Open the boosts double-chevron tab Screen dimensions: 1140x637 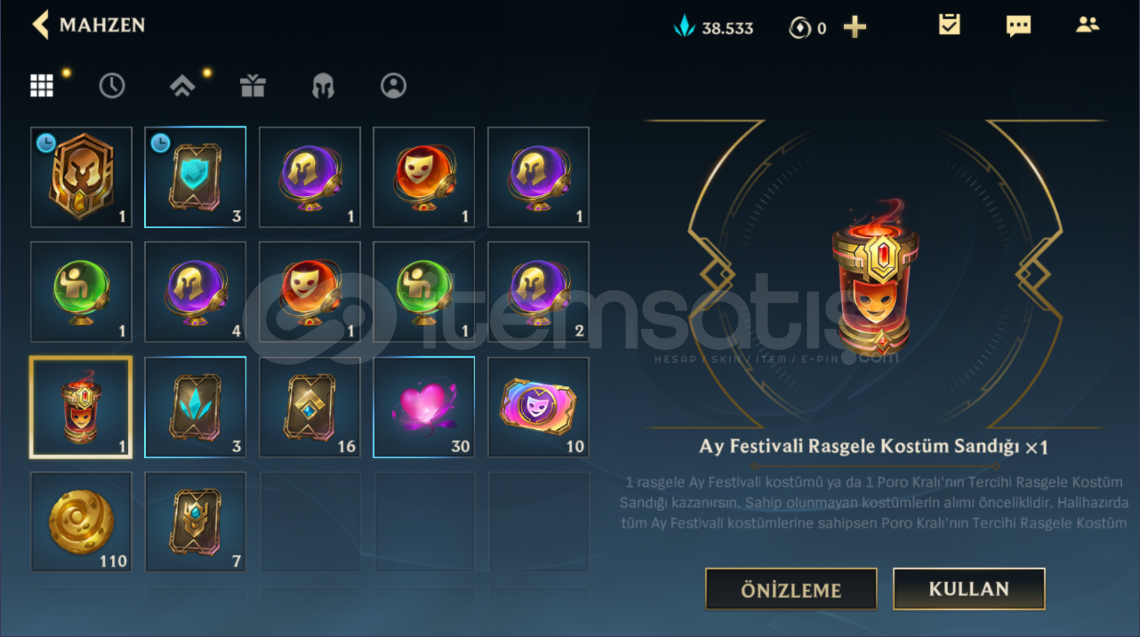(182, 86)
